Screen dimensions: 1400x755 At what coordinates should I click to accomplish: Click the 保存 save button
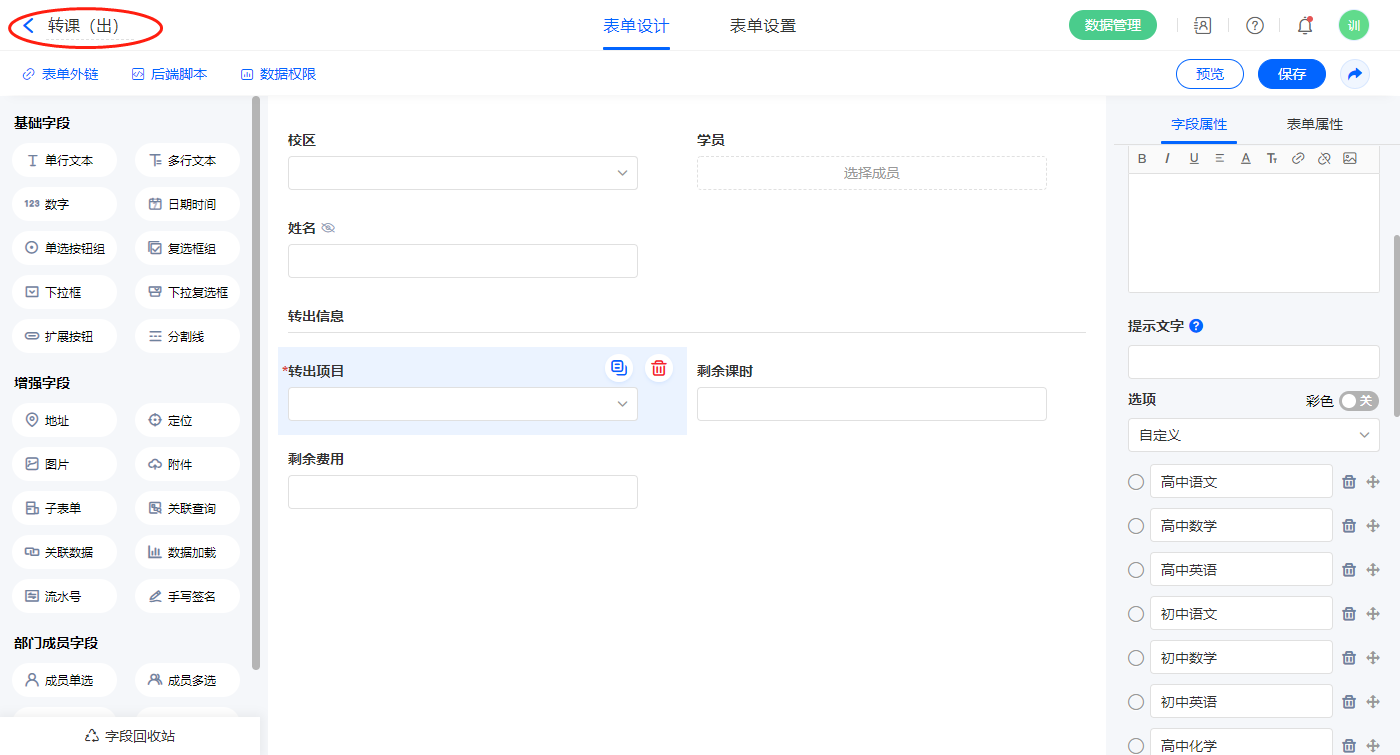click(x=1291, y=74)
